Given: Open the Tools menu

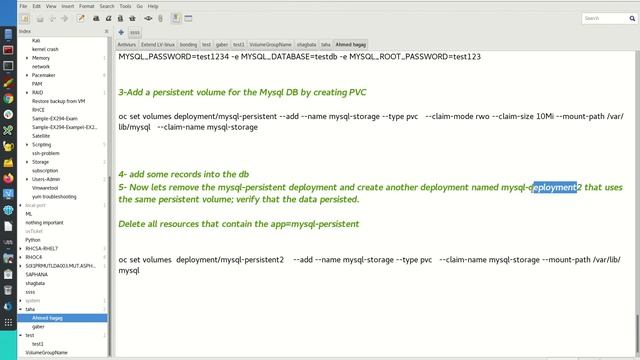Looking at the screenshot, I should click(125, 6).
